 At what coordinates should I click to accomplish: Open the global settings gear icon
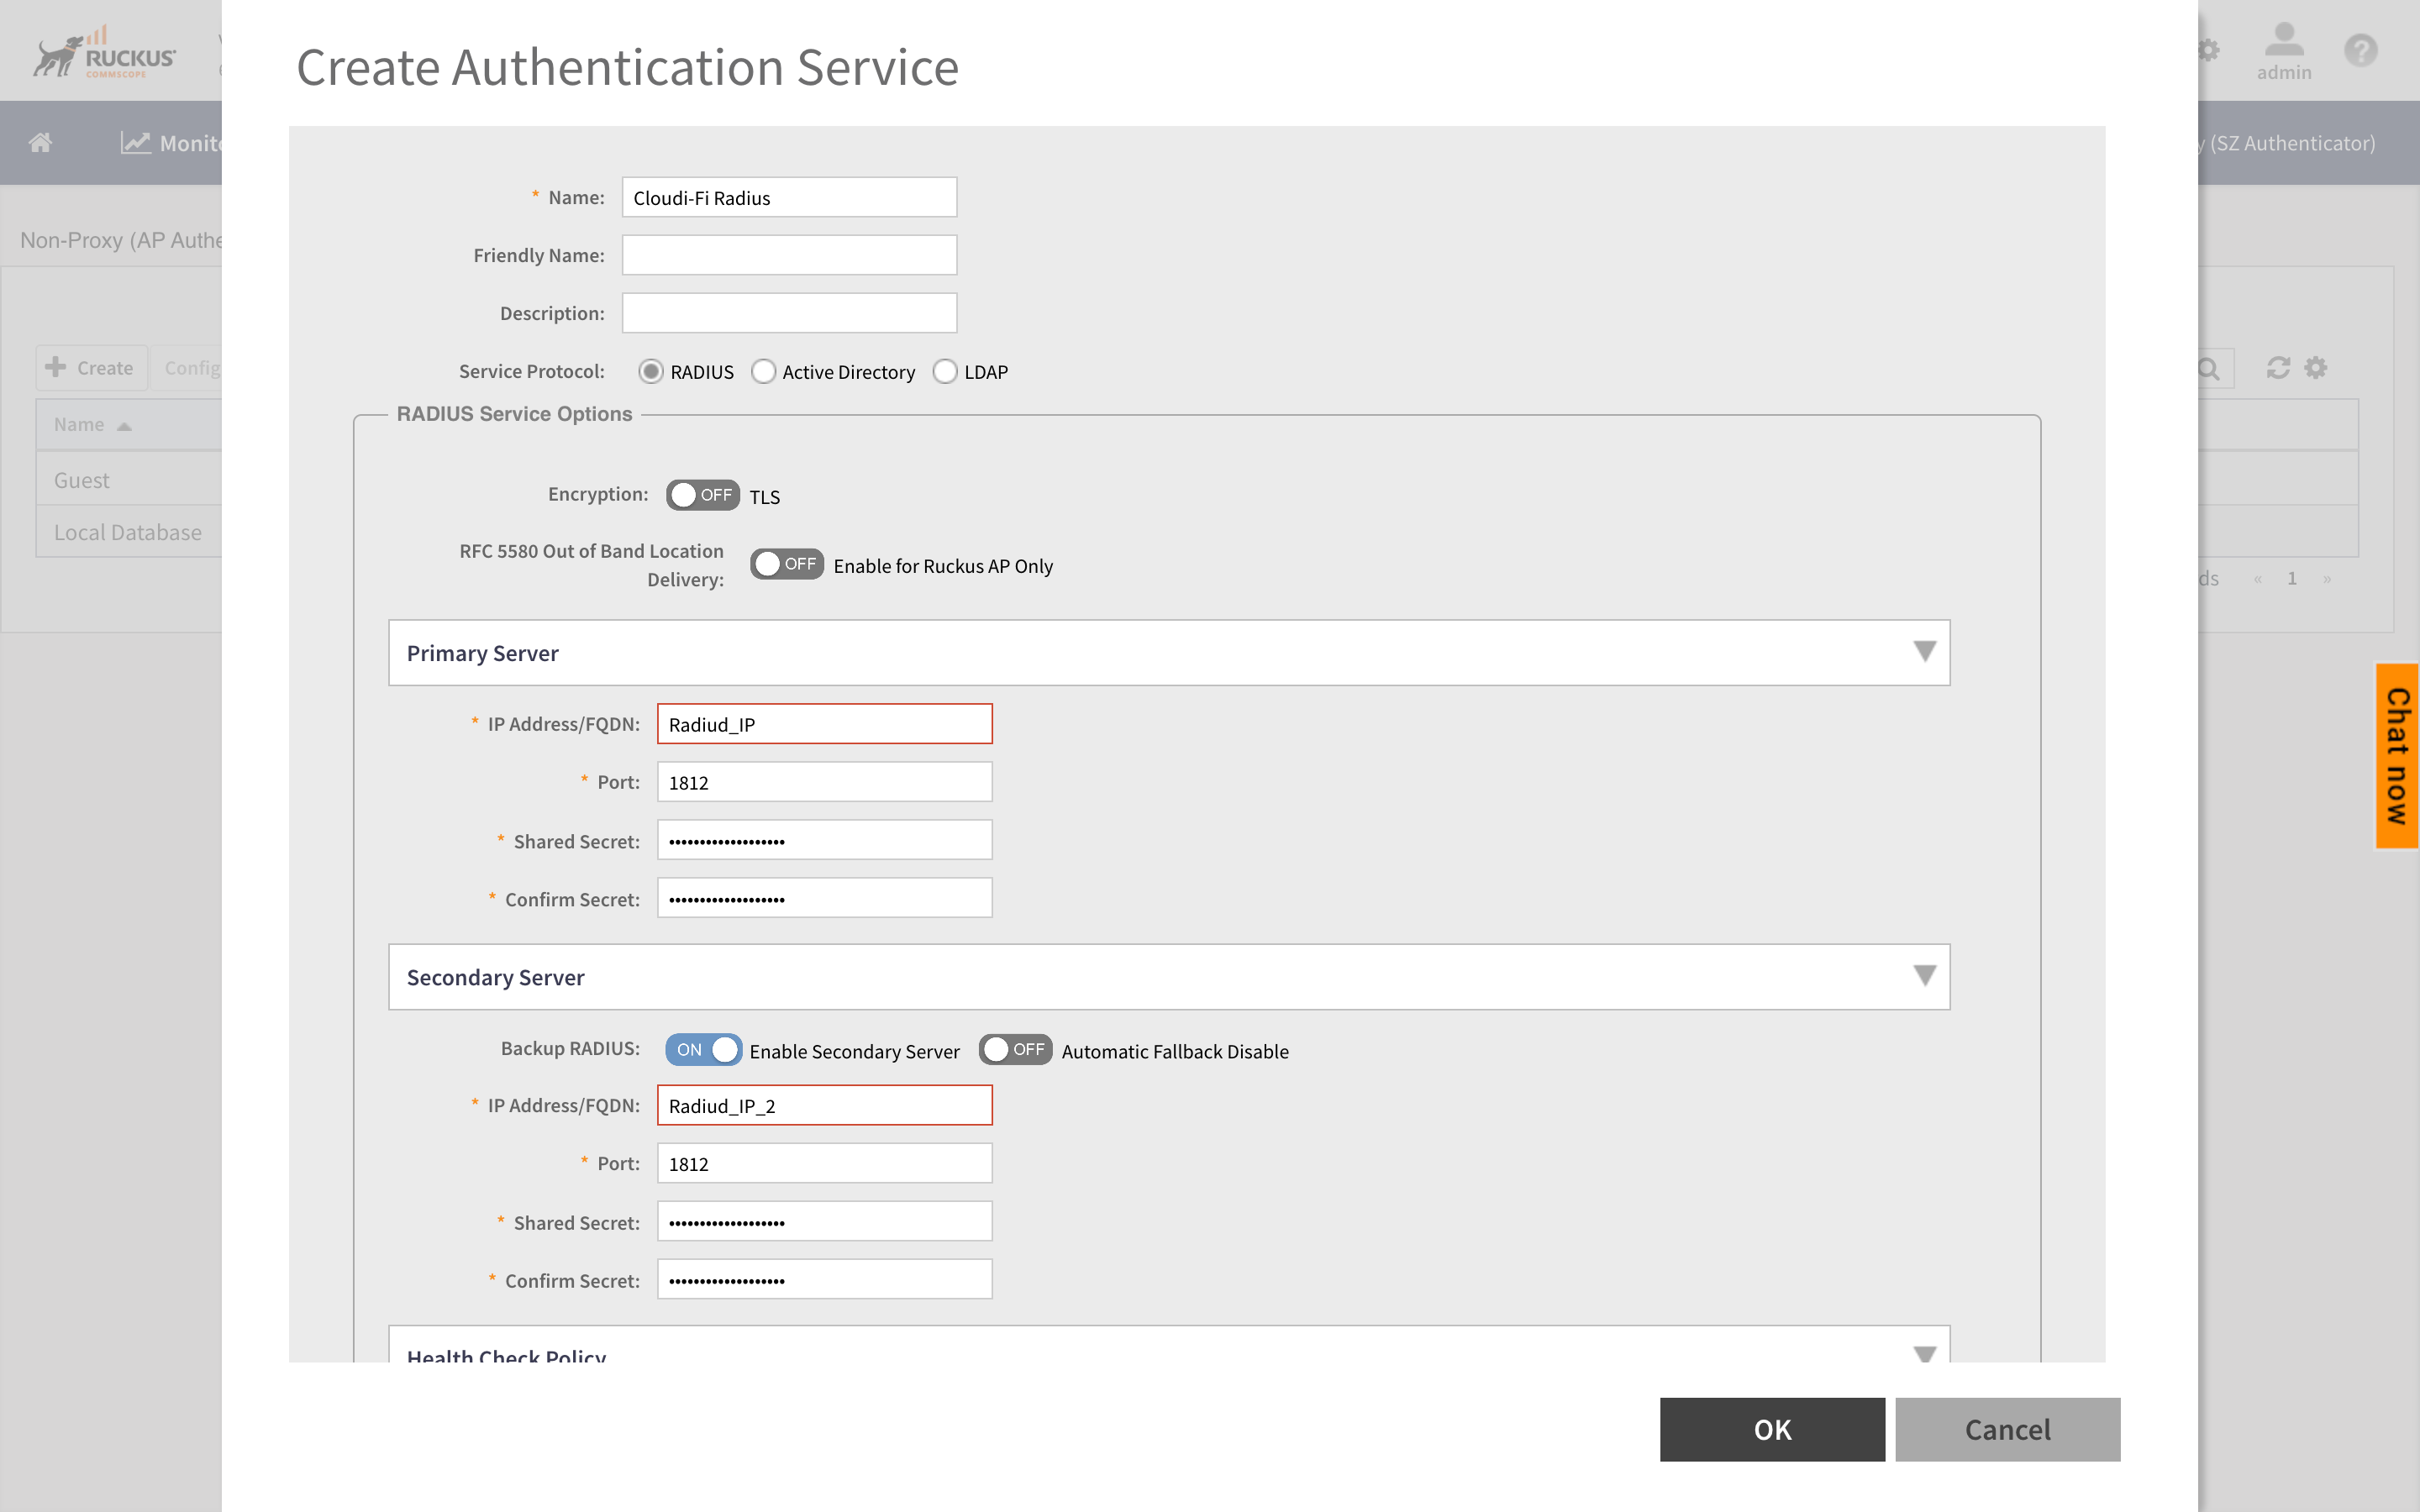point(2209,50)
